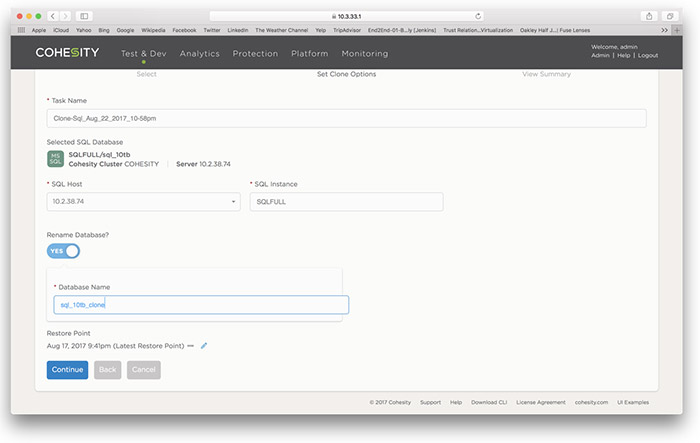Open the Download CLI footer link

click(x=488, y=402)
